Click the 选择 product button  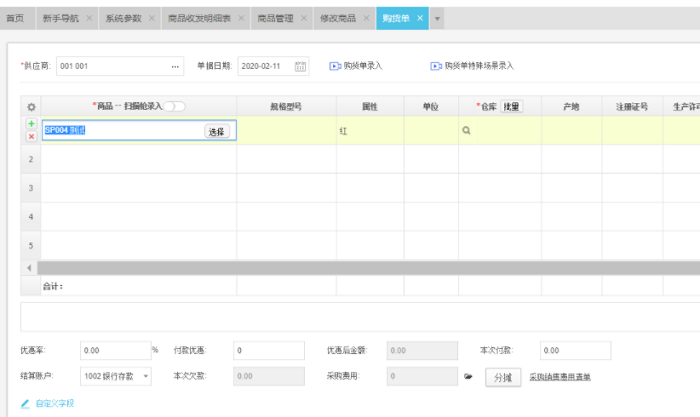(217, 132)
